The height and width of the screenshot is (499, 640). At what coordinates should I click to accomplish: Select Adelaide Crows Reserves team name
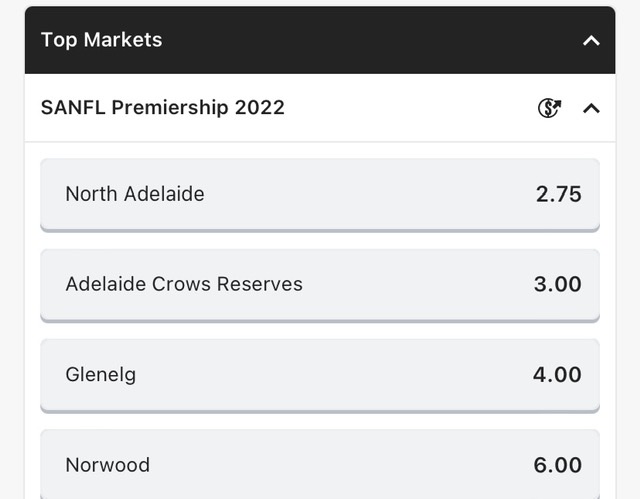click(184, 284)
